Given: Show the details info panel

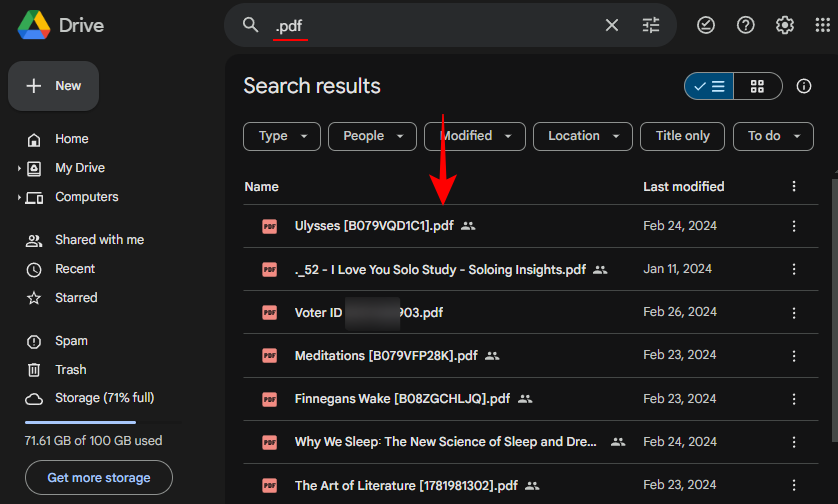Looking at the screenshot, I should click(x=804, y=86).
